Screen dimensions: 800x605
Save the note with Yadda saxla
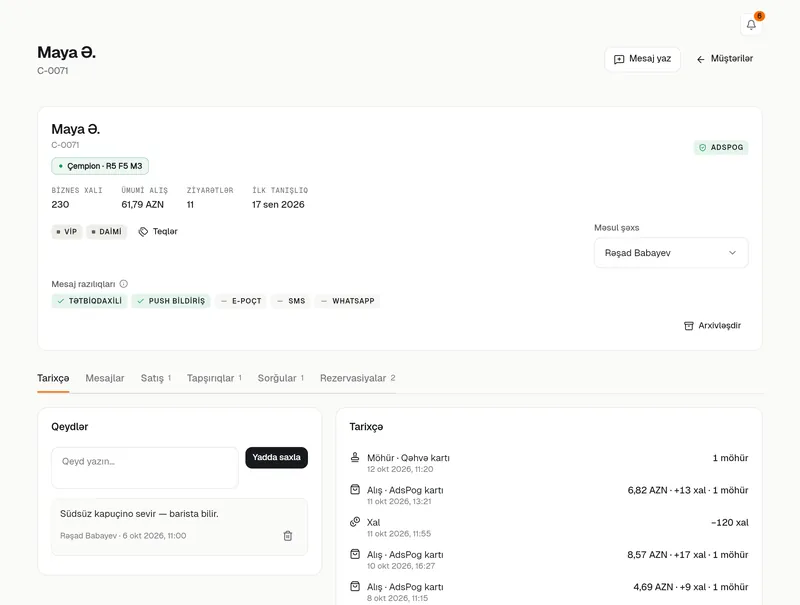coord(277,458)
